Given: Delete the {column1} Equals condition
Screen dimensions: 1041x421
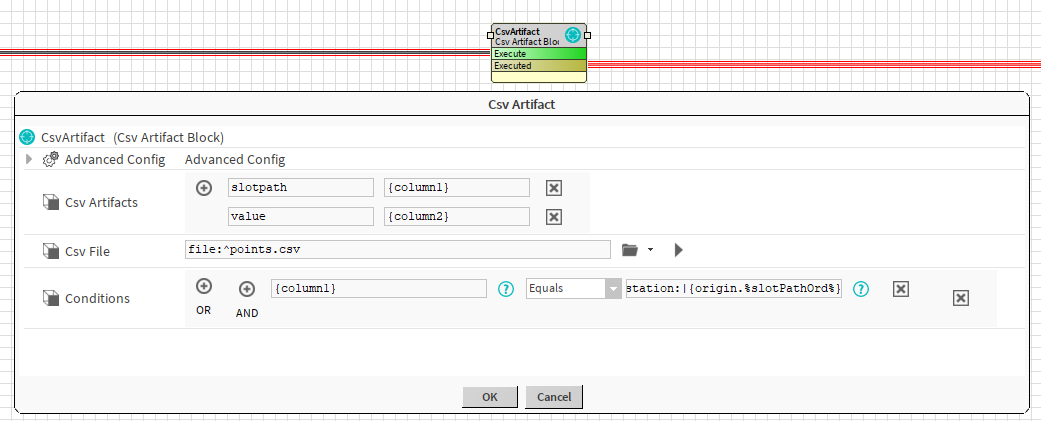Looking at the screenshot, I should (x=900, y=289).
